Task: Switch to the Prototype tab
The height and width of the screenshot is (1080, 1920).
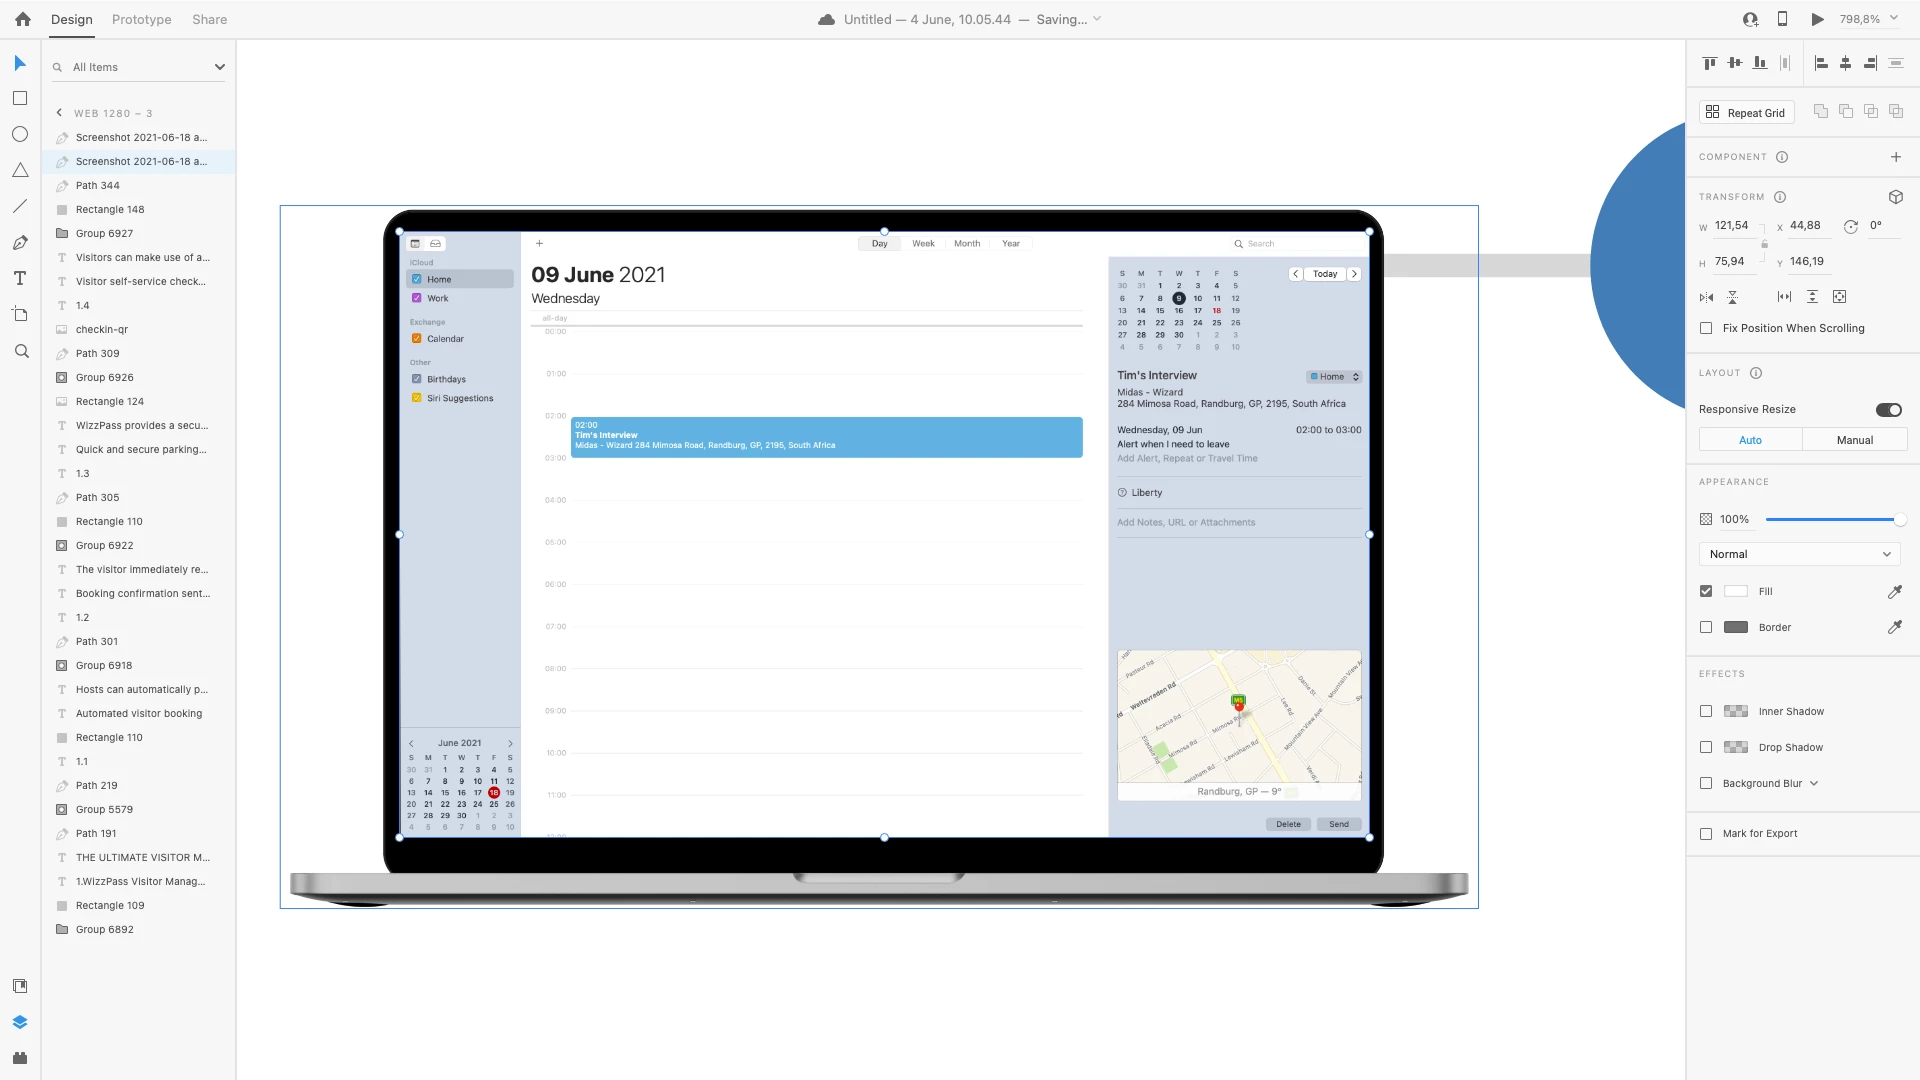Action: (141, 19)
